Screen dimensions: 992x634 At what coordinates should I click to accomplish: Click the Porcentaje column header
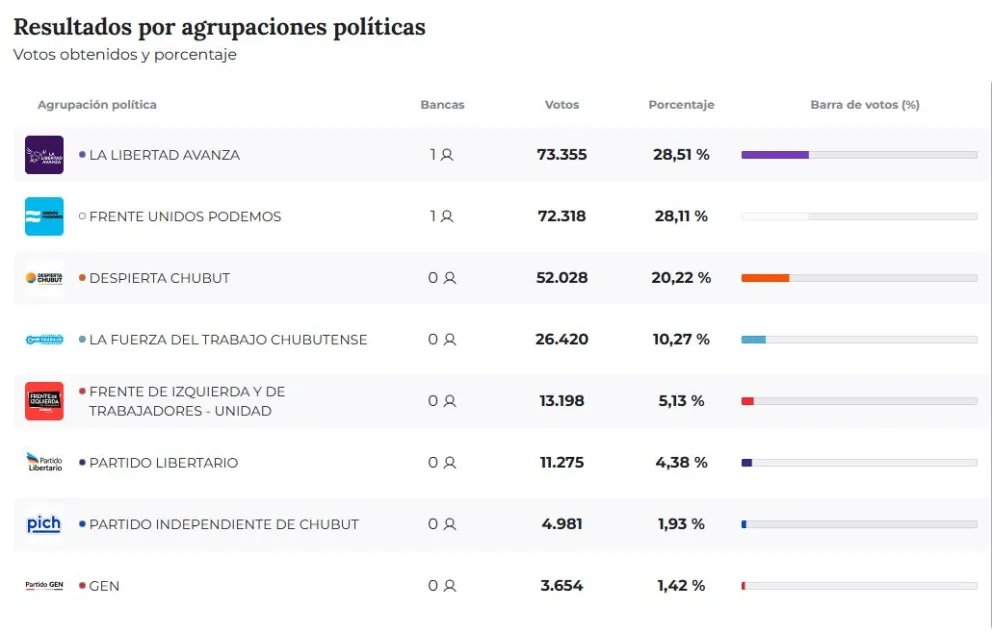point(681,105)
